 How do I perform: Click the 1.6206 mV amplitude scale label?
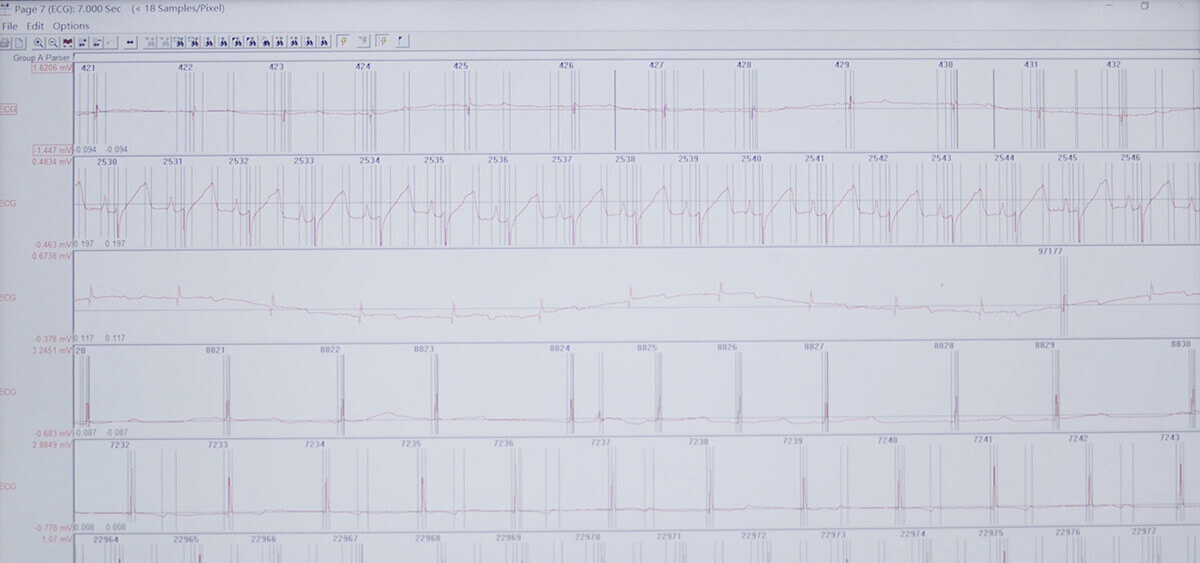52,69
